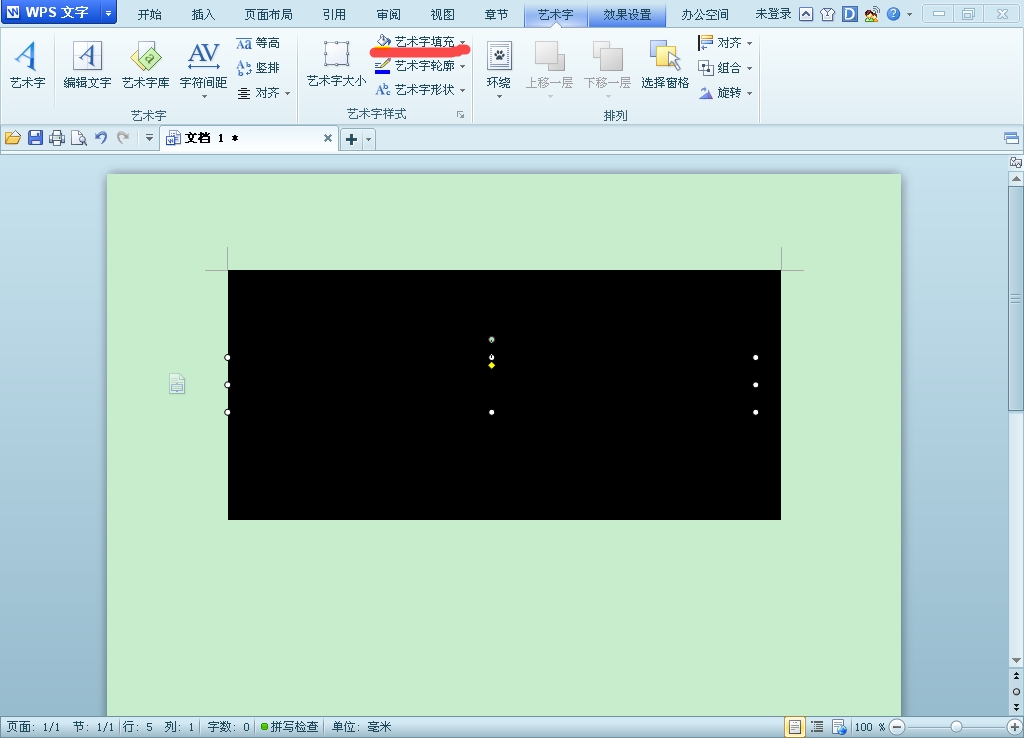Undo last action with undo arrow

pos(101,138)
